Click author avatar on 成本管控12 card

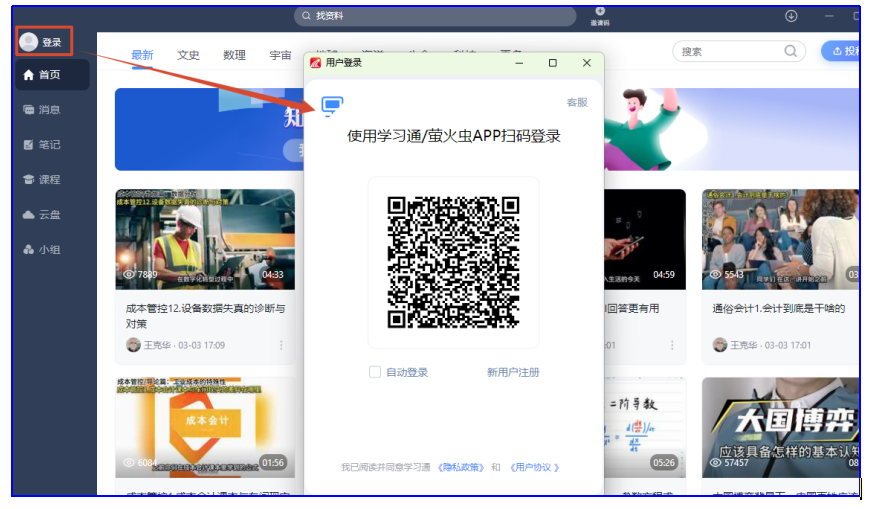pyautogui.click(x=133, y=345)
